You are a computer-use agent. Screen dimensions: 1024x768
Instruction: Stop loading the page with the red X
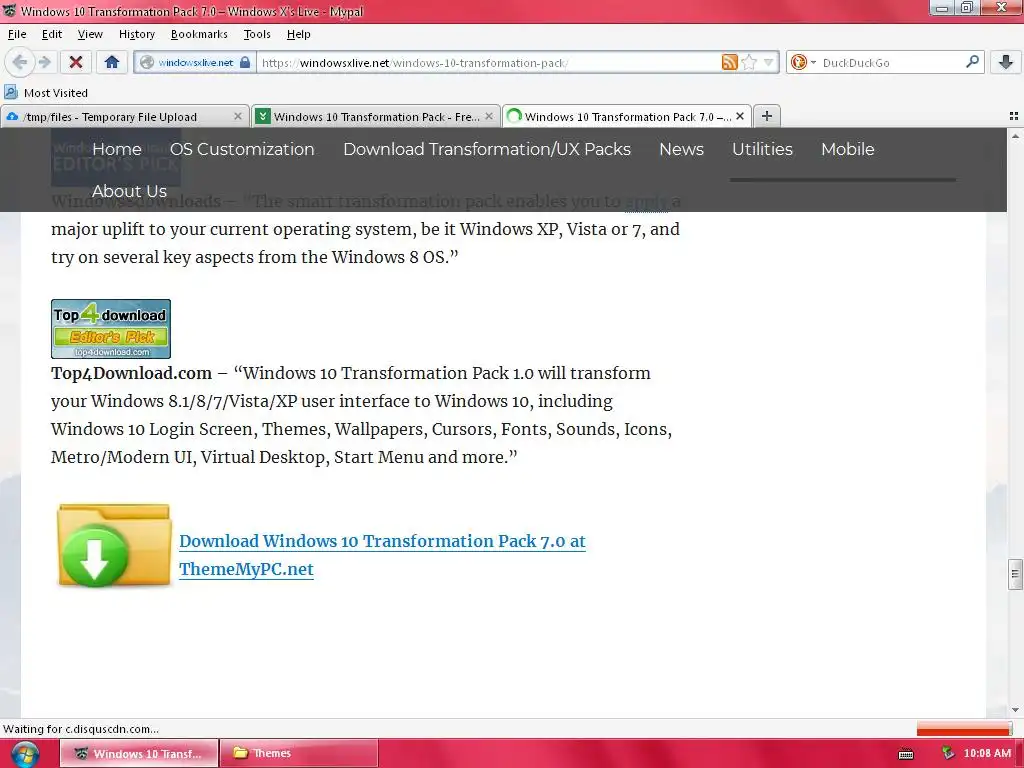(x=76, y=62)
